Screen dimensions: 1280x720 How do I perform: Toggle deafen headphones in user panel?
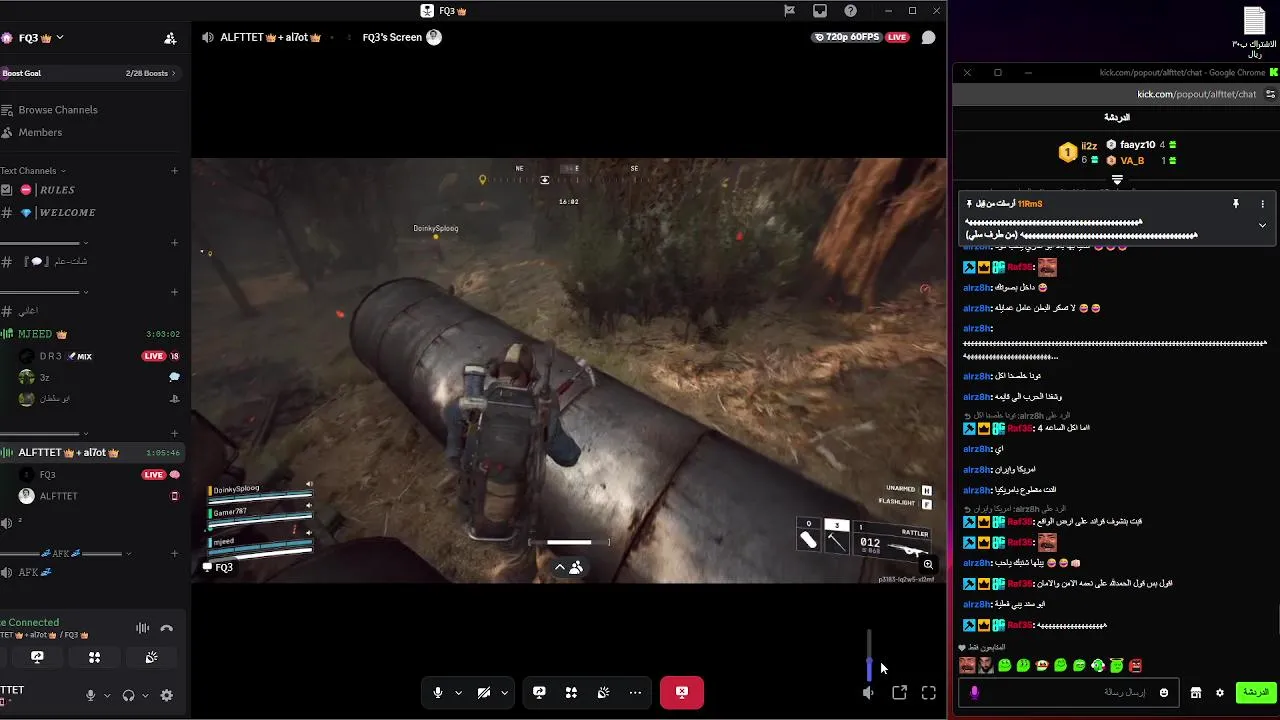tap(128, 695)
